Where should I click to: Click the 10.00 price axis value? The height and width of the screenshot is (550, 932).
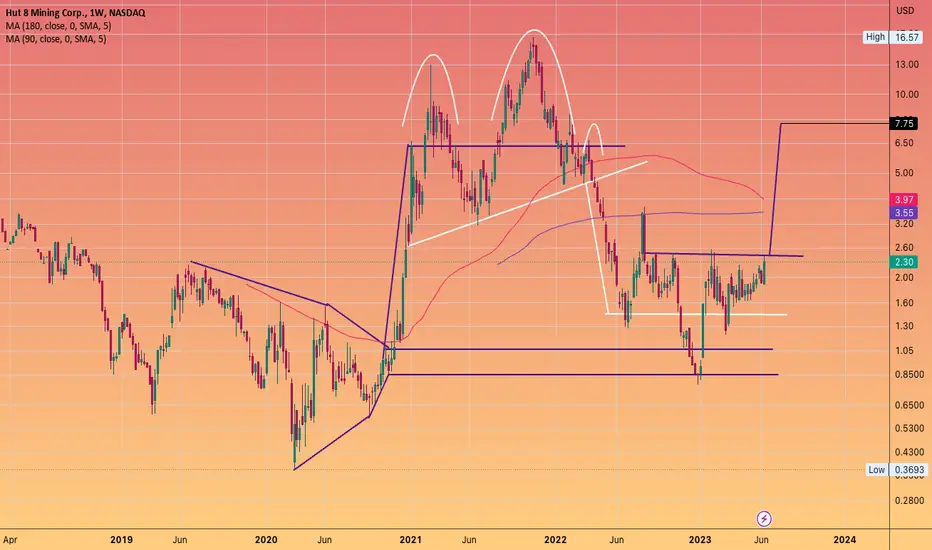point(907,95)
